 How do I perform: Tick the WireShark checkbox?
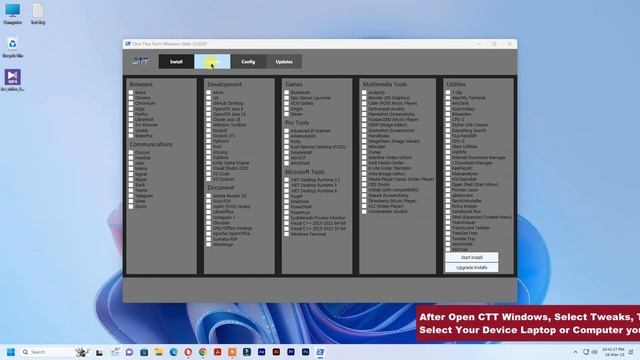pos(287,163)
